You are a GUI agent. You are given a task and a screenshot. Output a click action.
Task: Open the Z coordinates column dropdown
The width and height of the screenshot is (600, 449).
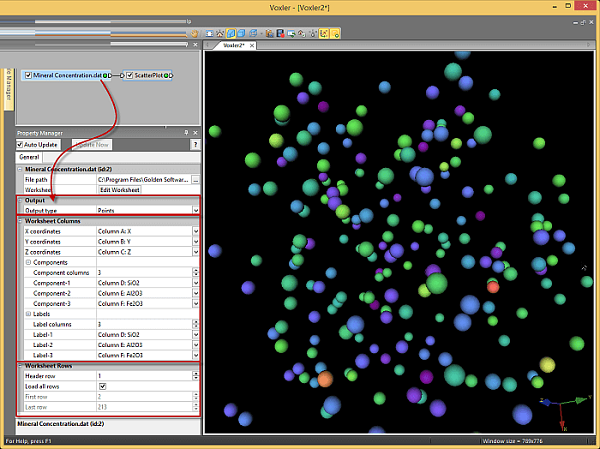click(x=196, y=252)
